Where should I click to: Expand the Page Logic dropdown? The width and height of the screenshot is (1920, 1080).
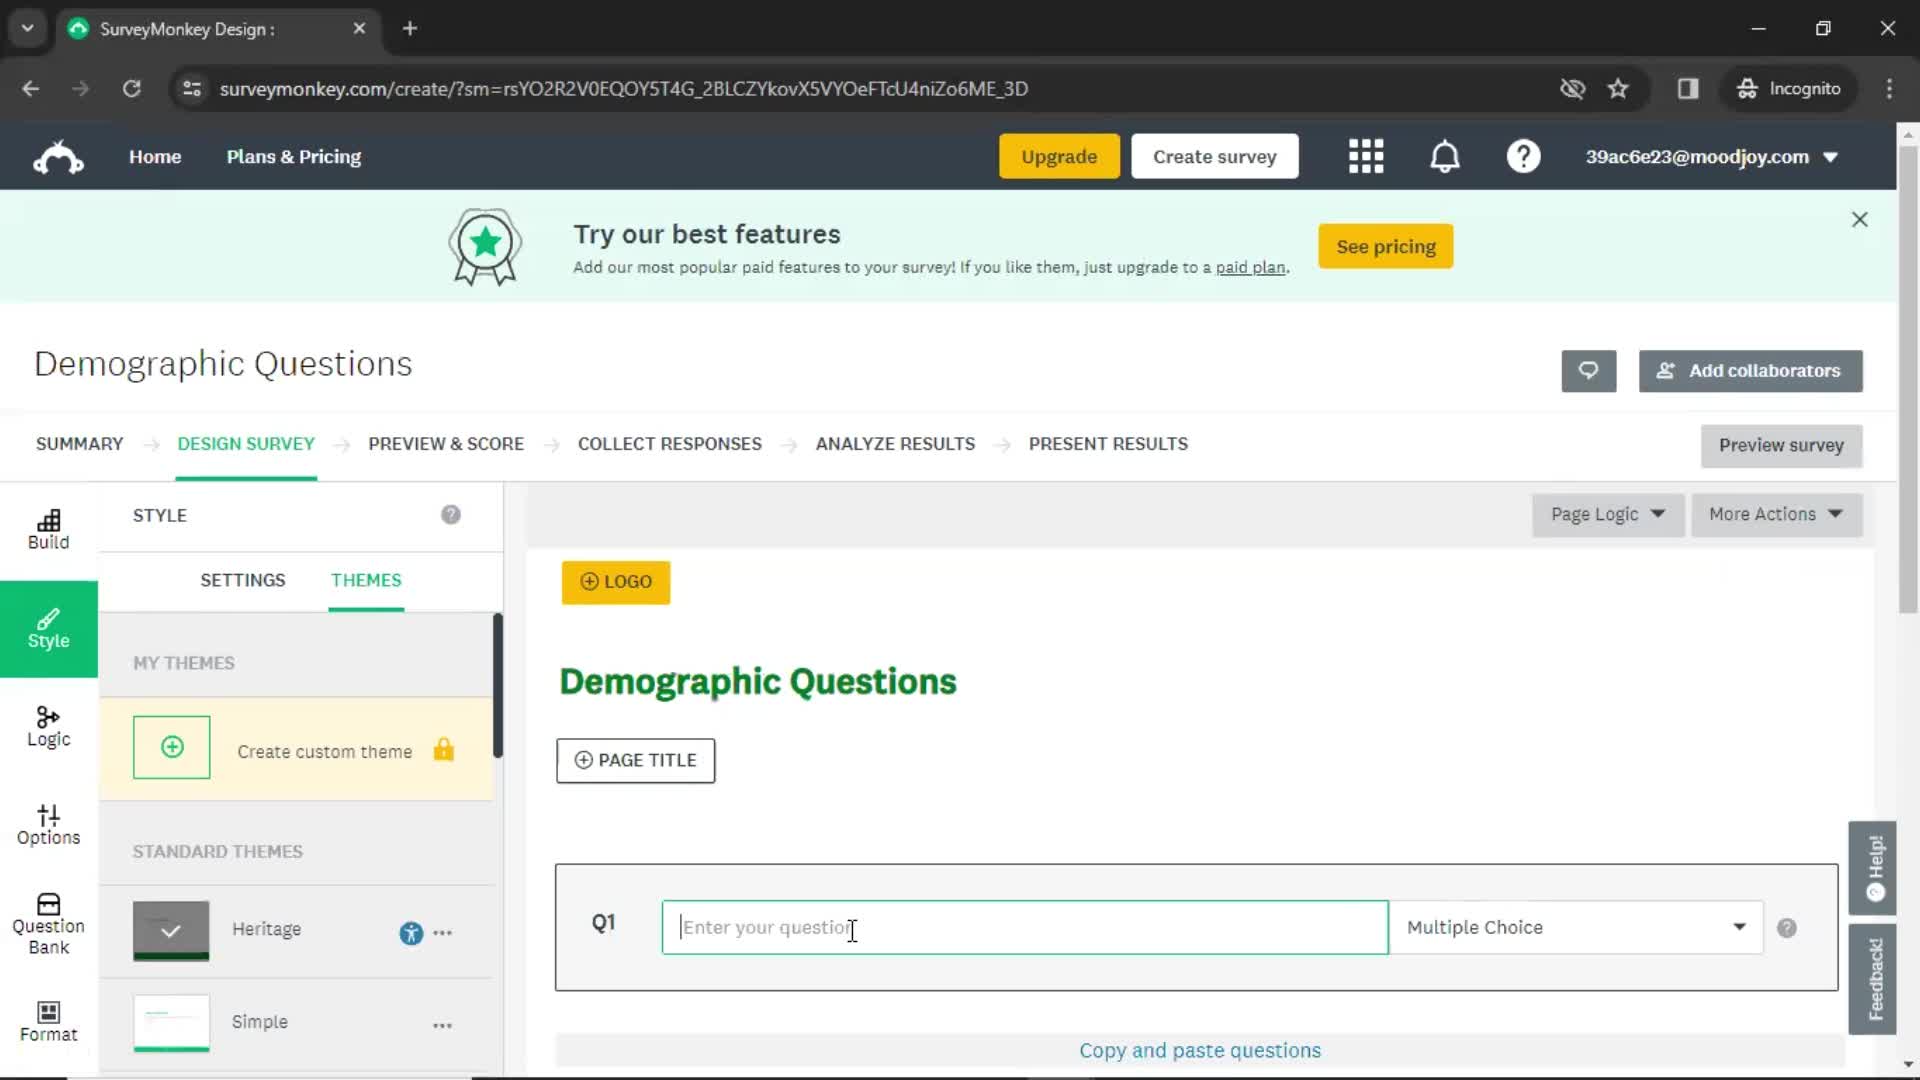pos(1606,513)
